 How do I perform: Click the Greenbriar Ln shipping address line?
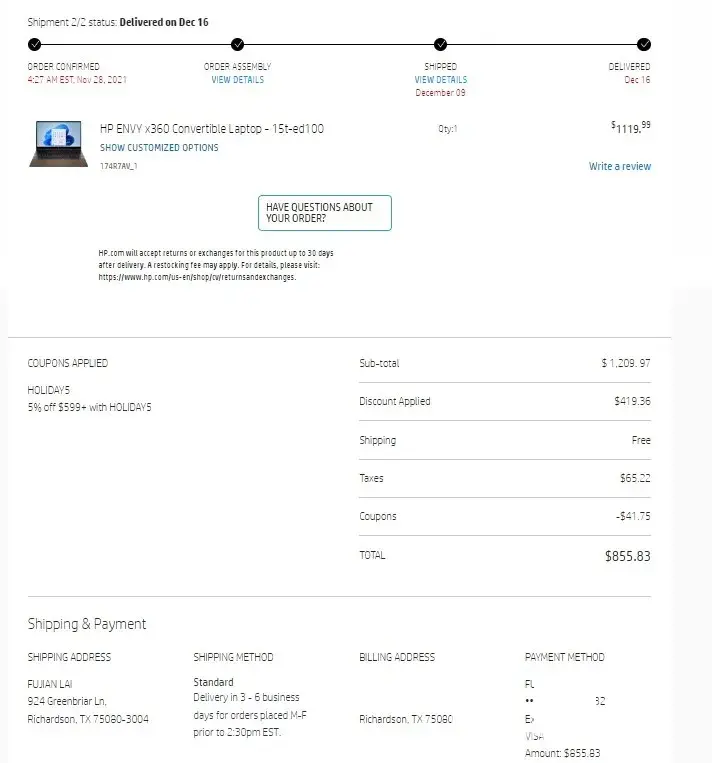67,701
